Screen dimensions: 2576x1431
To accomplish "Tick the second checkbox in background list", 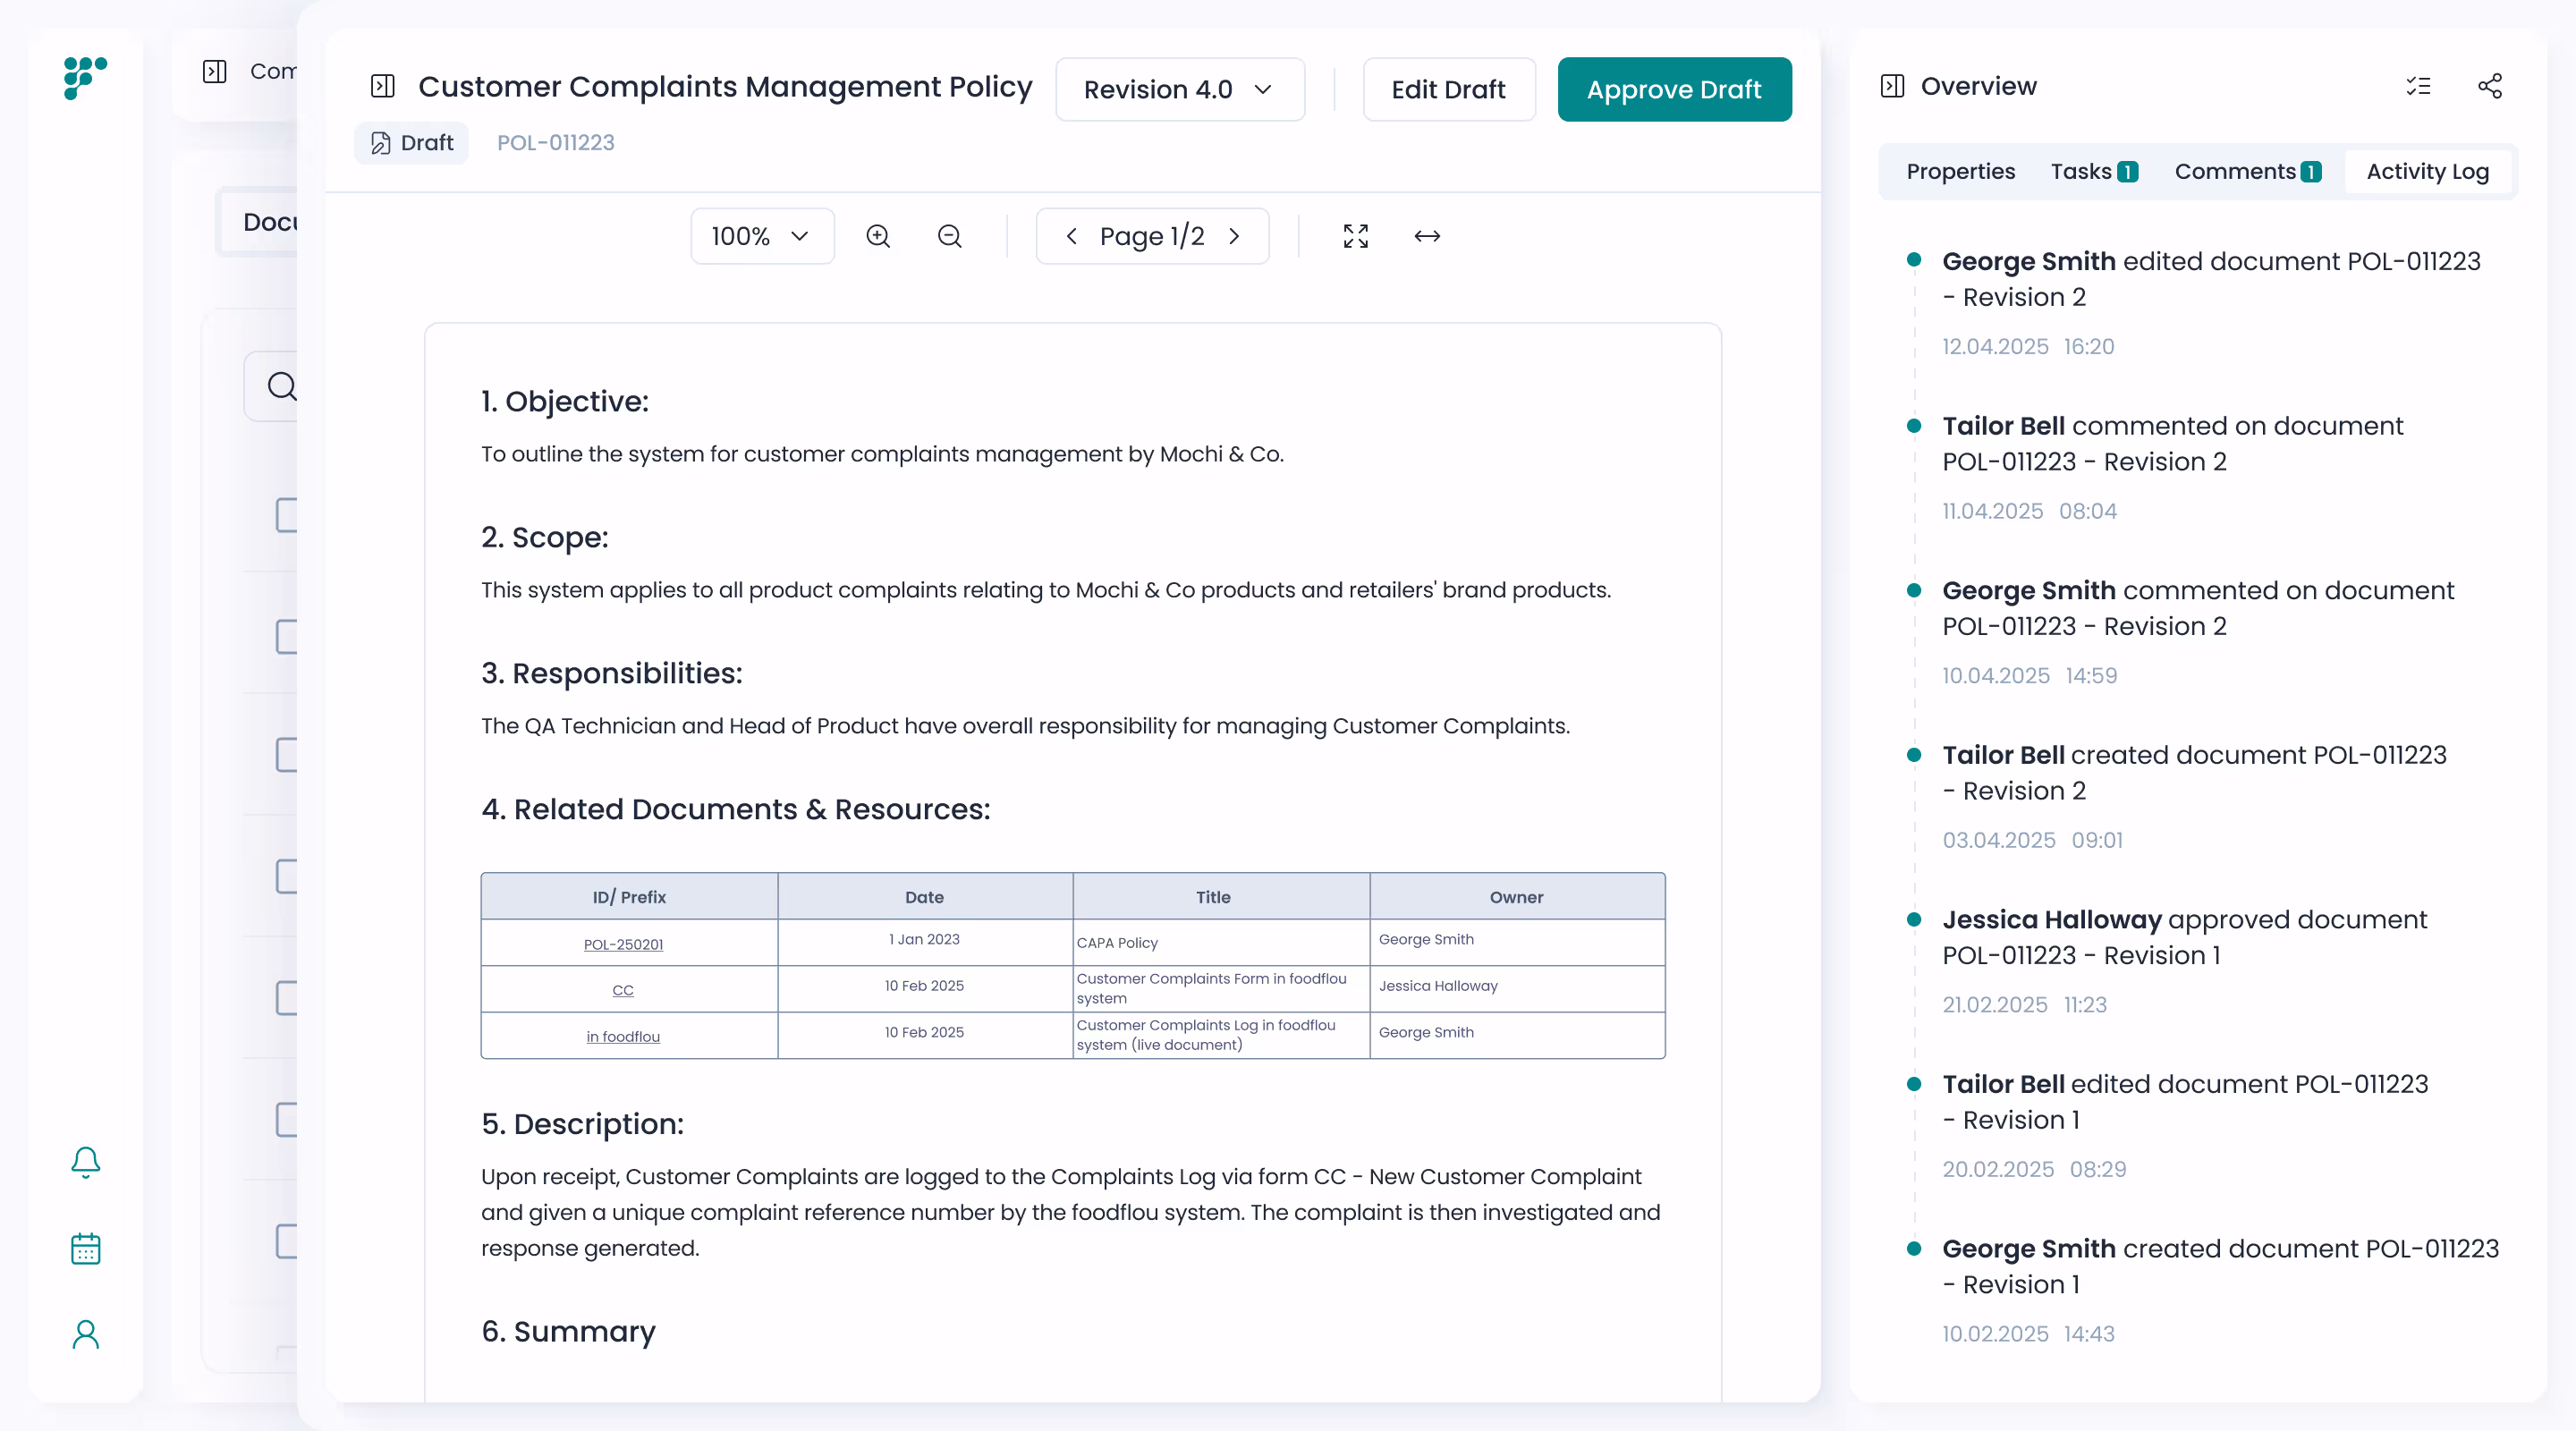I will click(287, 636).
